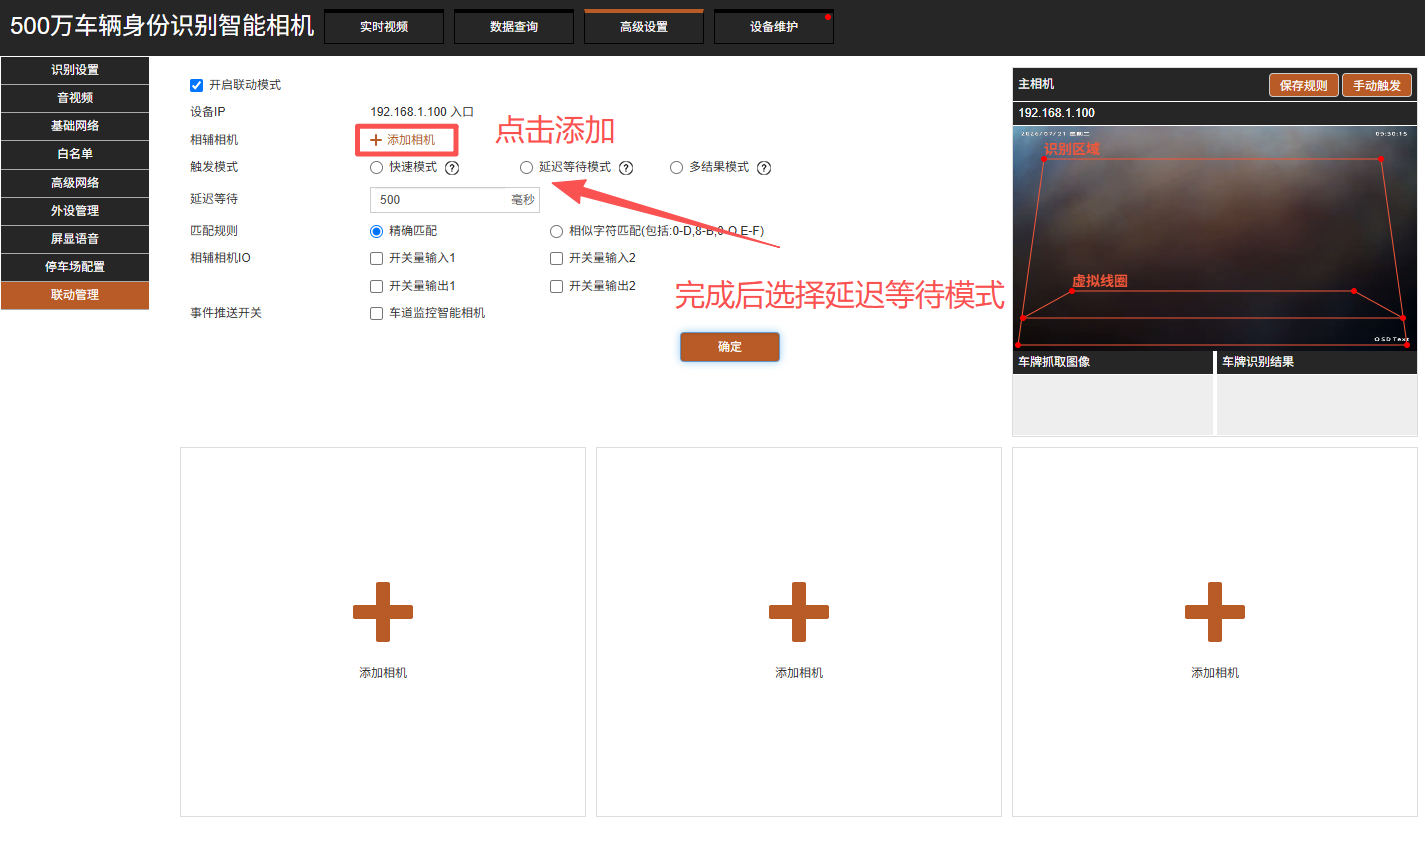Select the 多结果模式 radio button
Viewport: 1425px width, 855px height.
(676, 167)
